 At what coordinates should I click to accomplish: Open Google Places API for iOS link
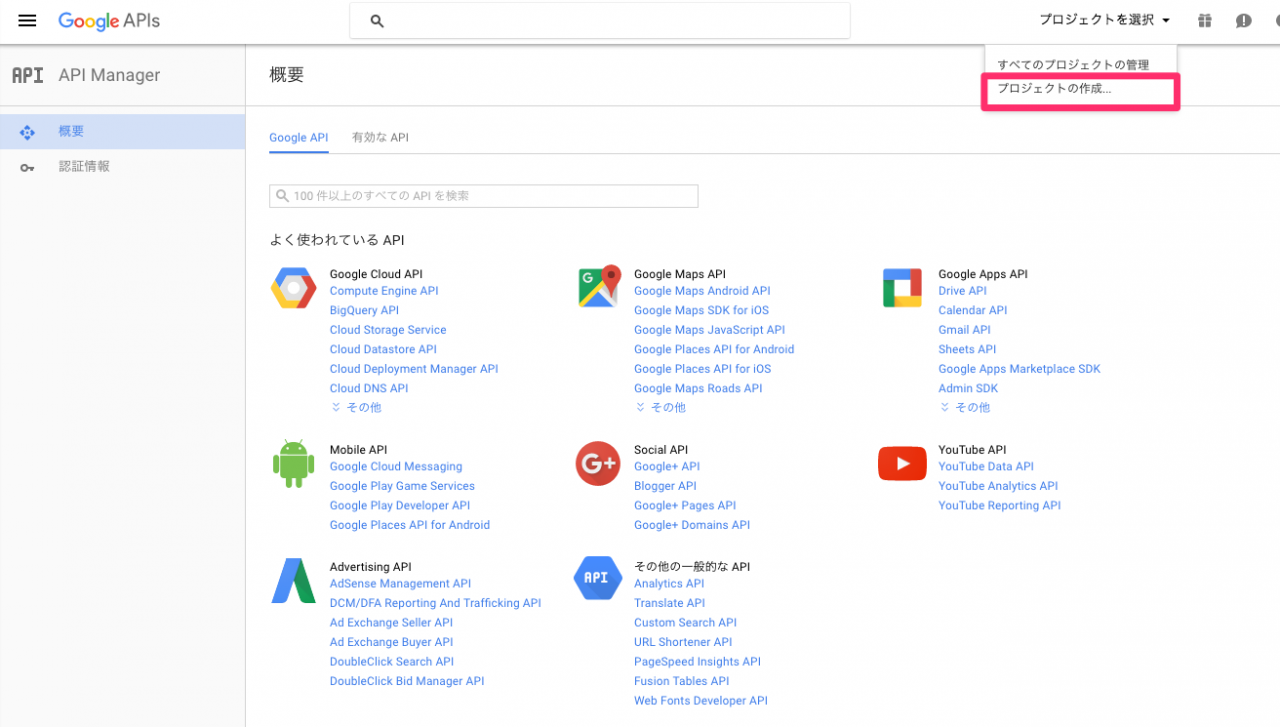[702, 369]
